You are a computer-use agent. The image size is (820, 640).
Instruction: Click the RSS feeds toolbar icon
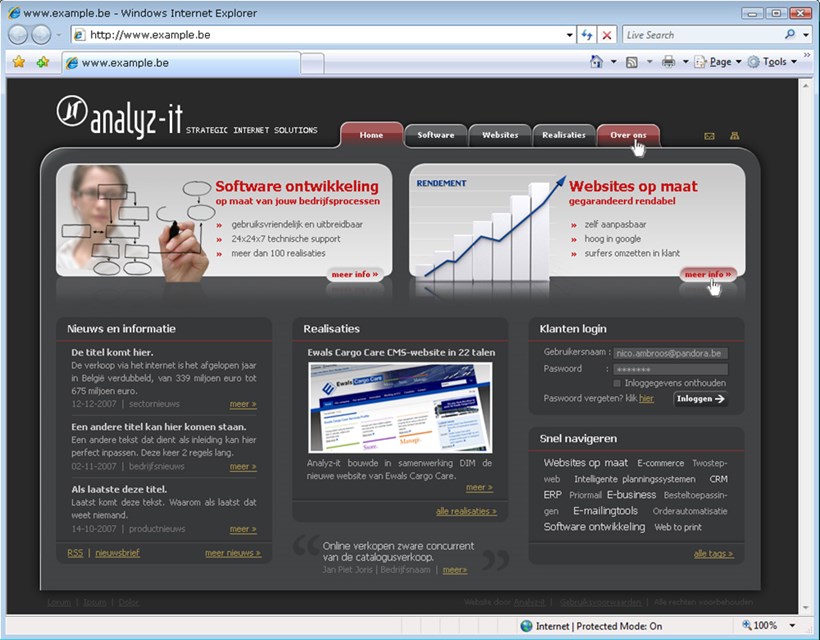(x=632, y=62)
